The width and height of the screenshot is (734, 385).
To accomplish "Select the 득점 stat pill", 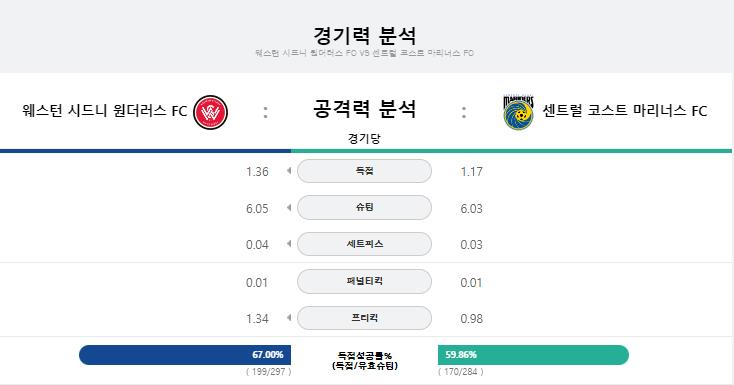I will (364, 171).
